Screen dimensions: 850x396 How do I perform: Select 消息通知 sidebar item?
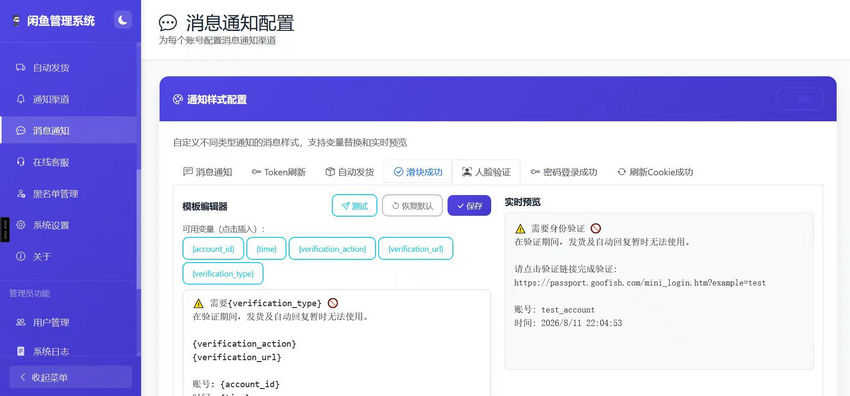(68, 130)
